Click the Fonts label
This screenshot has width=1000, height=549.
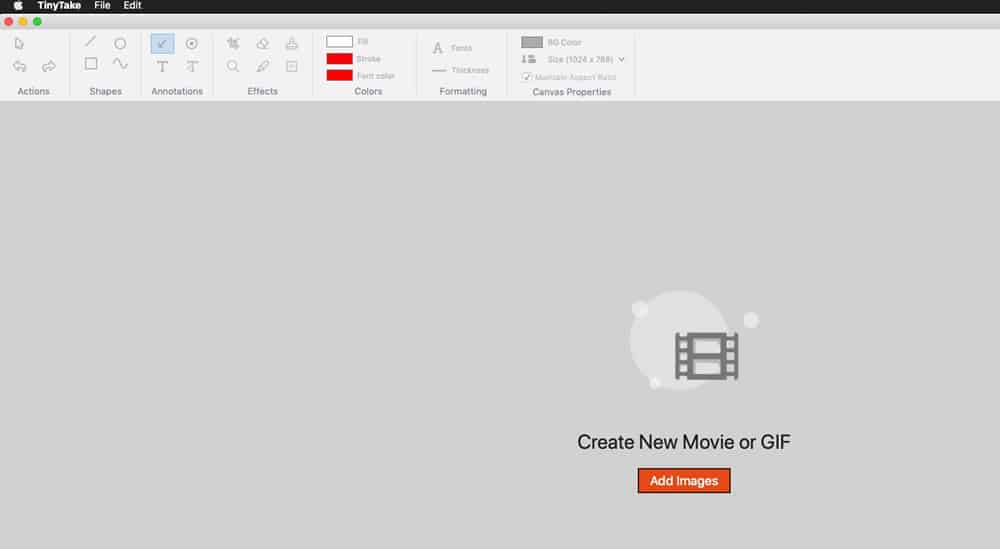(x=462, y=48)
